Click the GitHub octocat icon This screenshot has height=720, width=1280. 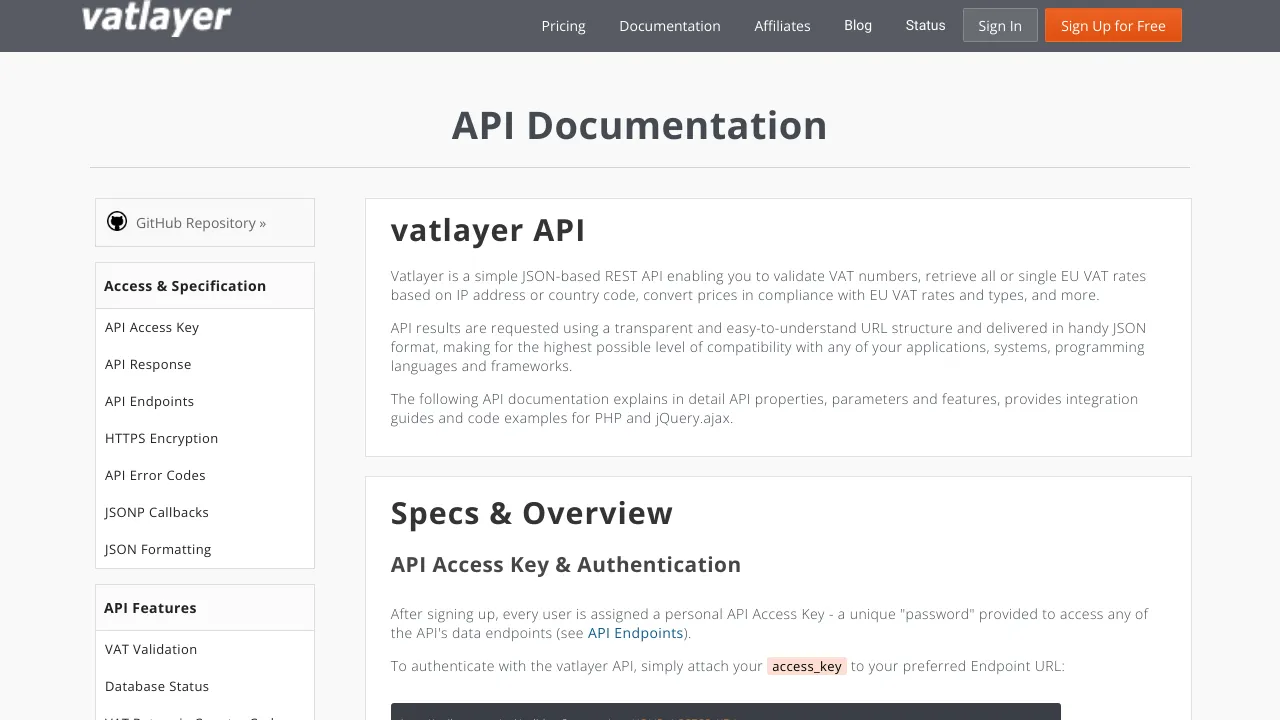(x=117, y=222)
